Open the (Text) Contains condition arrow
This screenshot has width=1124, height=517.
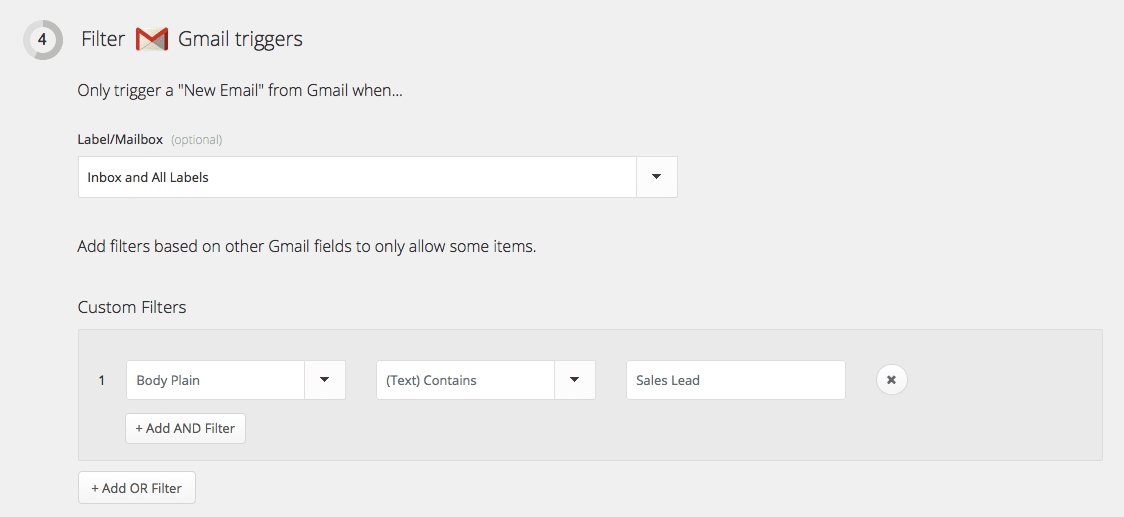point(574,380)
